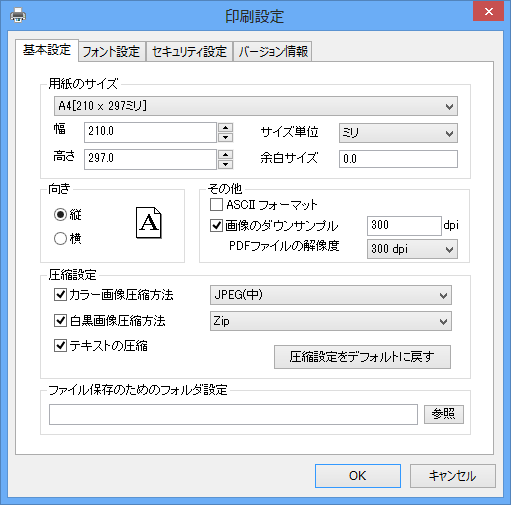Click the folder path input field
Image resolution: width=511 pixels, height=505 pixels.
(233, 414)
